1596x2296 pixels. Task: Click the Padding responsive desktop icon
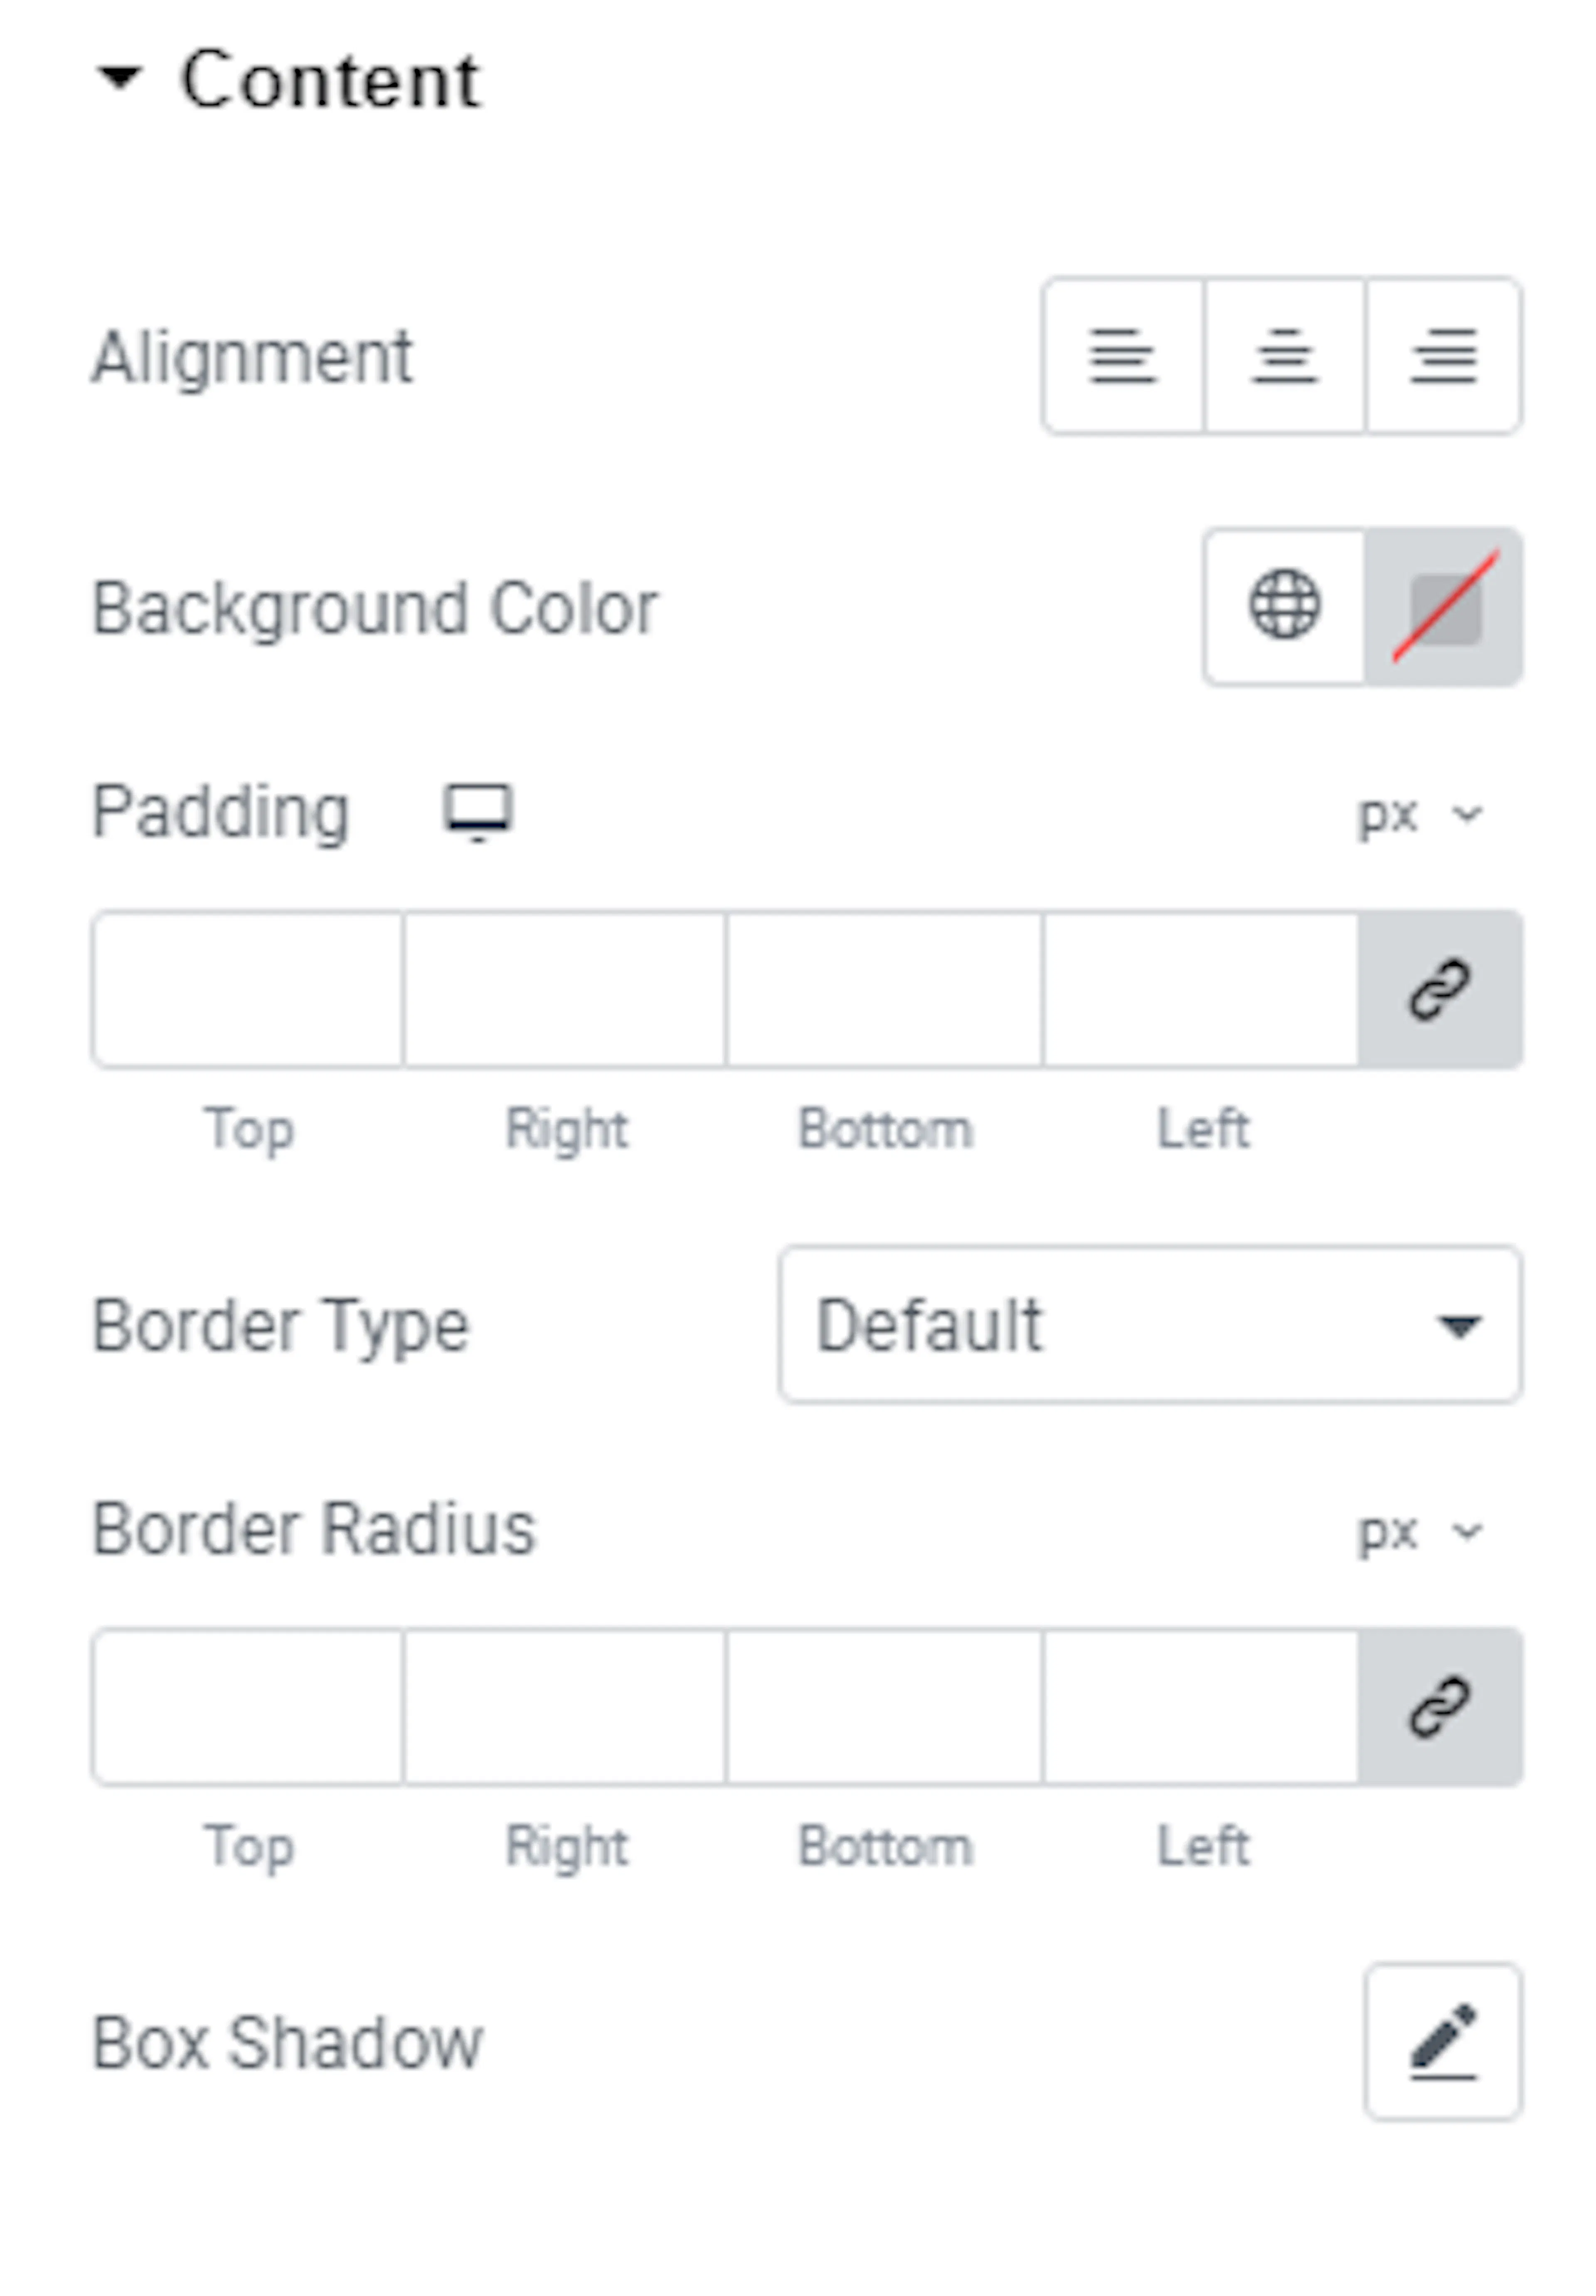[478, 811]
